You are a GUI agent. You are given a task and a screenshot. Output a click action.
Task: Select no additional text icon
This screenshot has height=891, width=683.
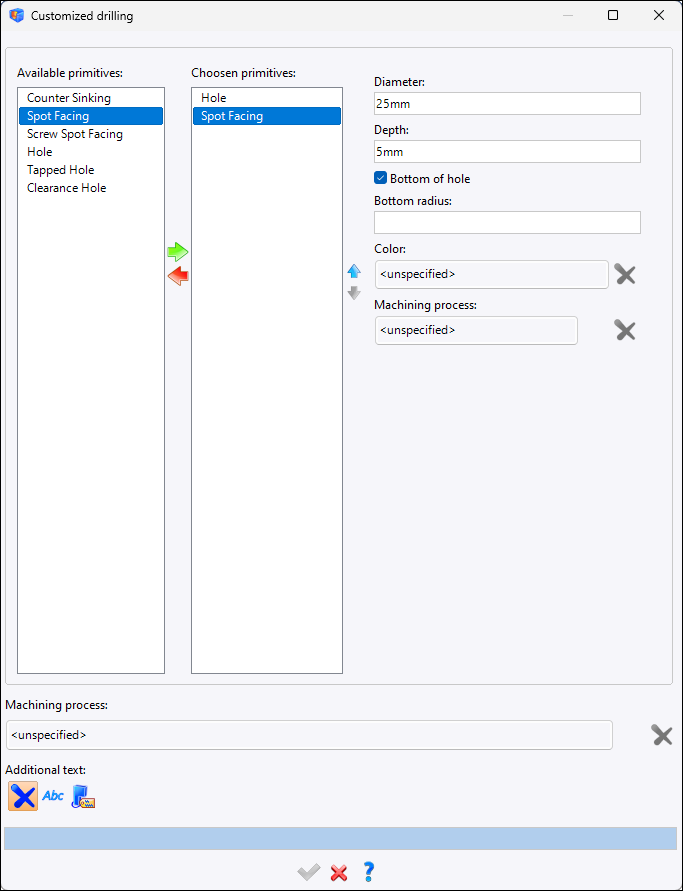pos(23,796)
